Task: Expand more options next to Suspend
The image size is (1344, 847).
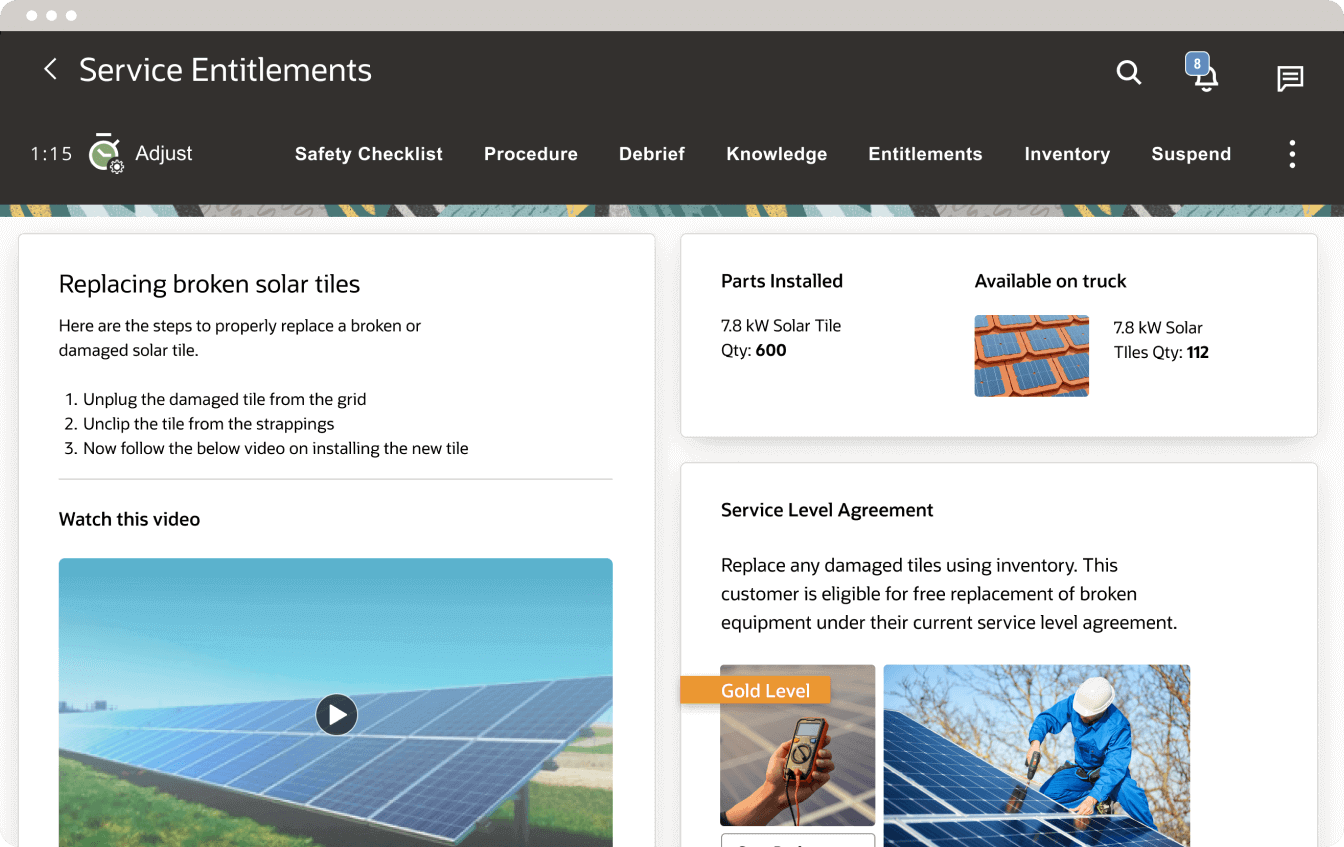Action: pyautogui.click(x=1292, y=153)
